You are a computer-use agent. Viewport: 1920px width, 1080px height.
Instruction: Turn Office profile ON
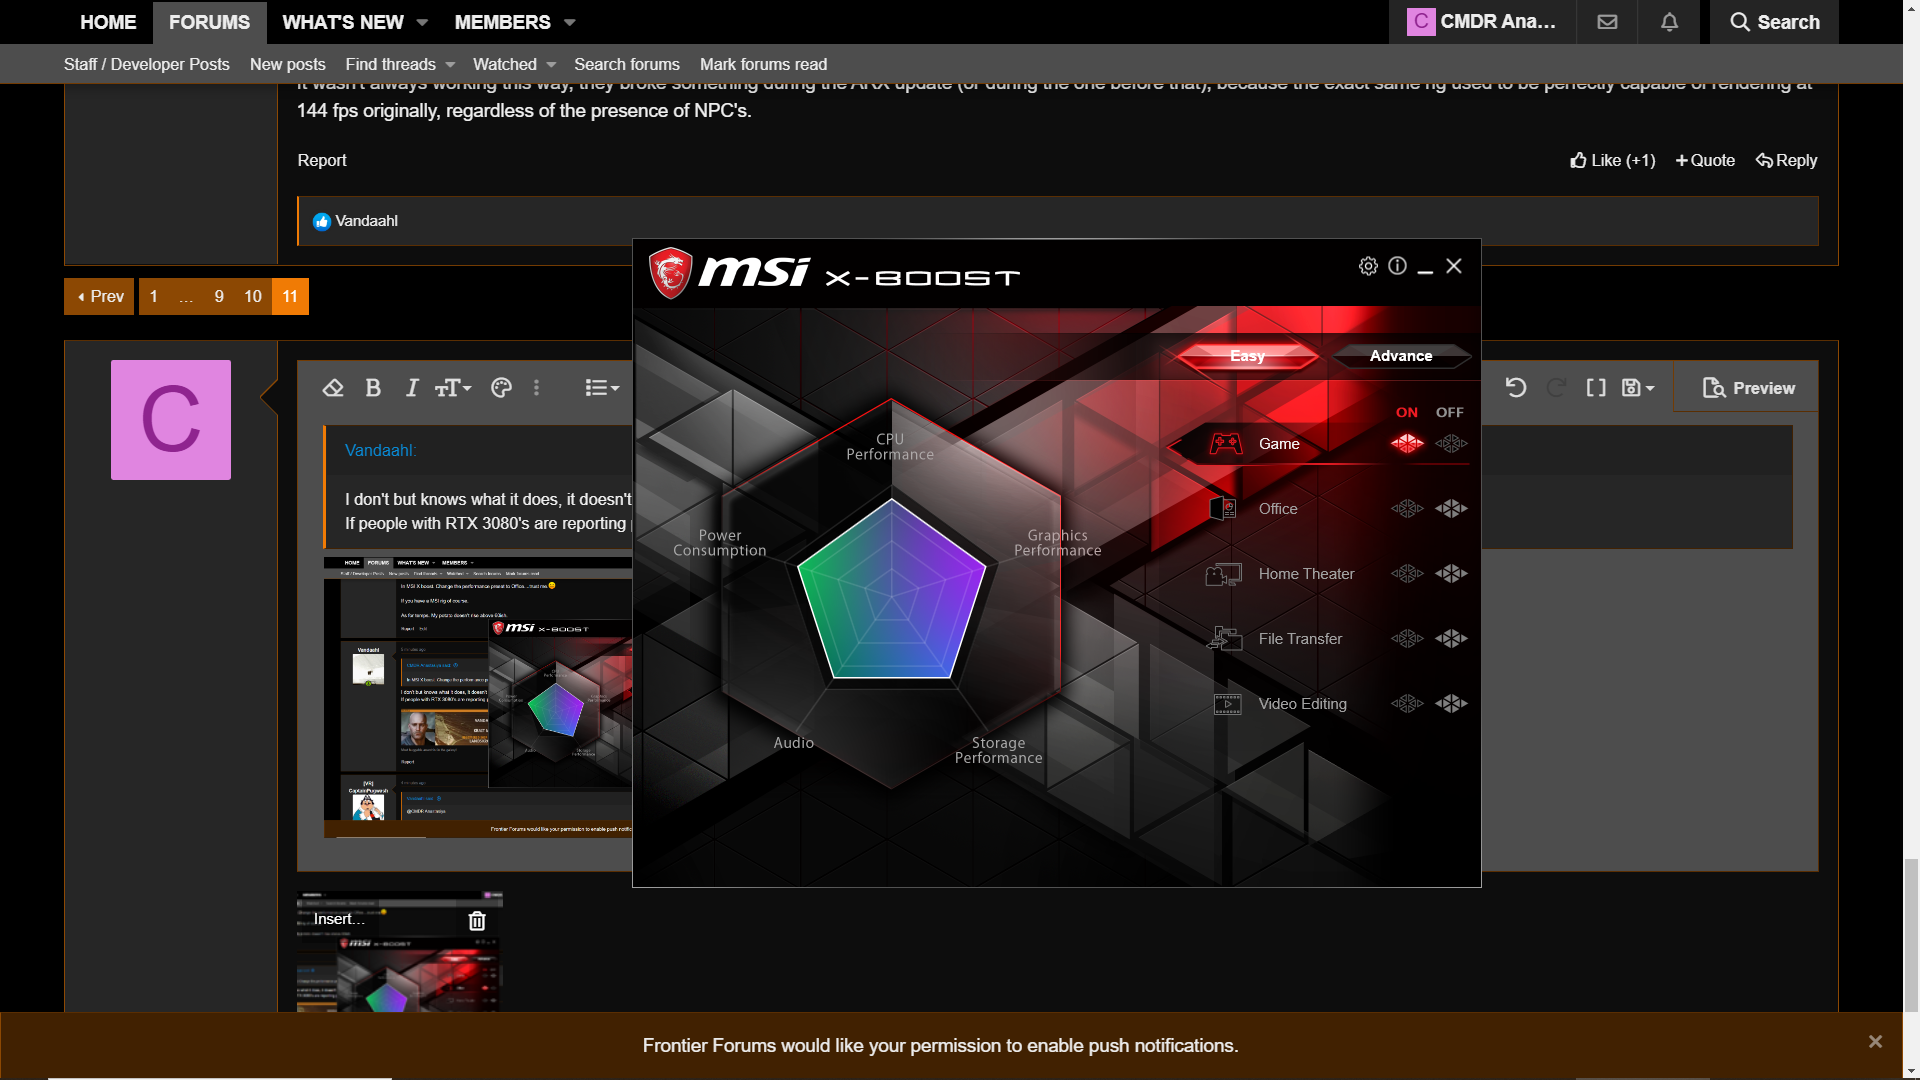point(1407,509)
